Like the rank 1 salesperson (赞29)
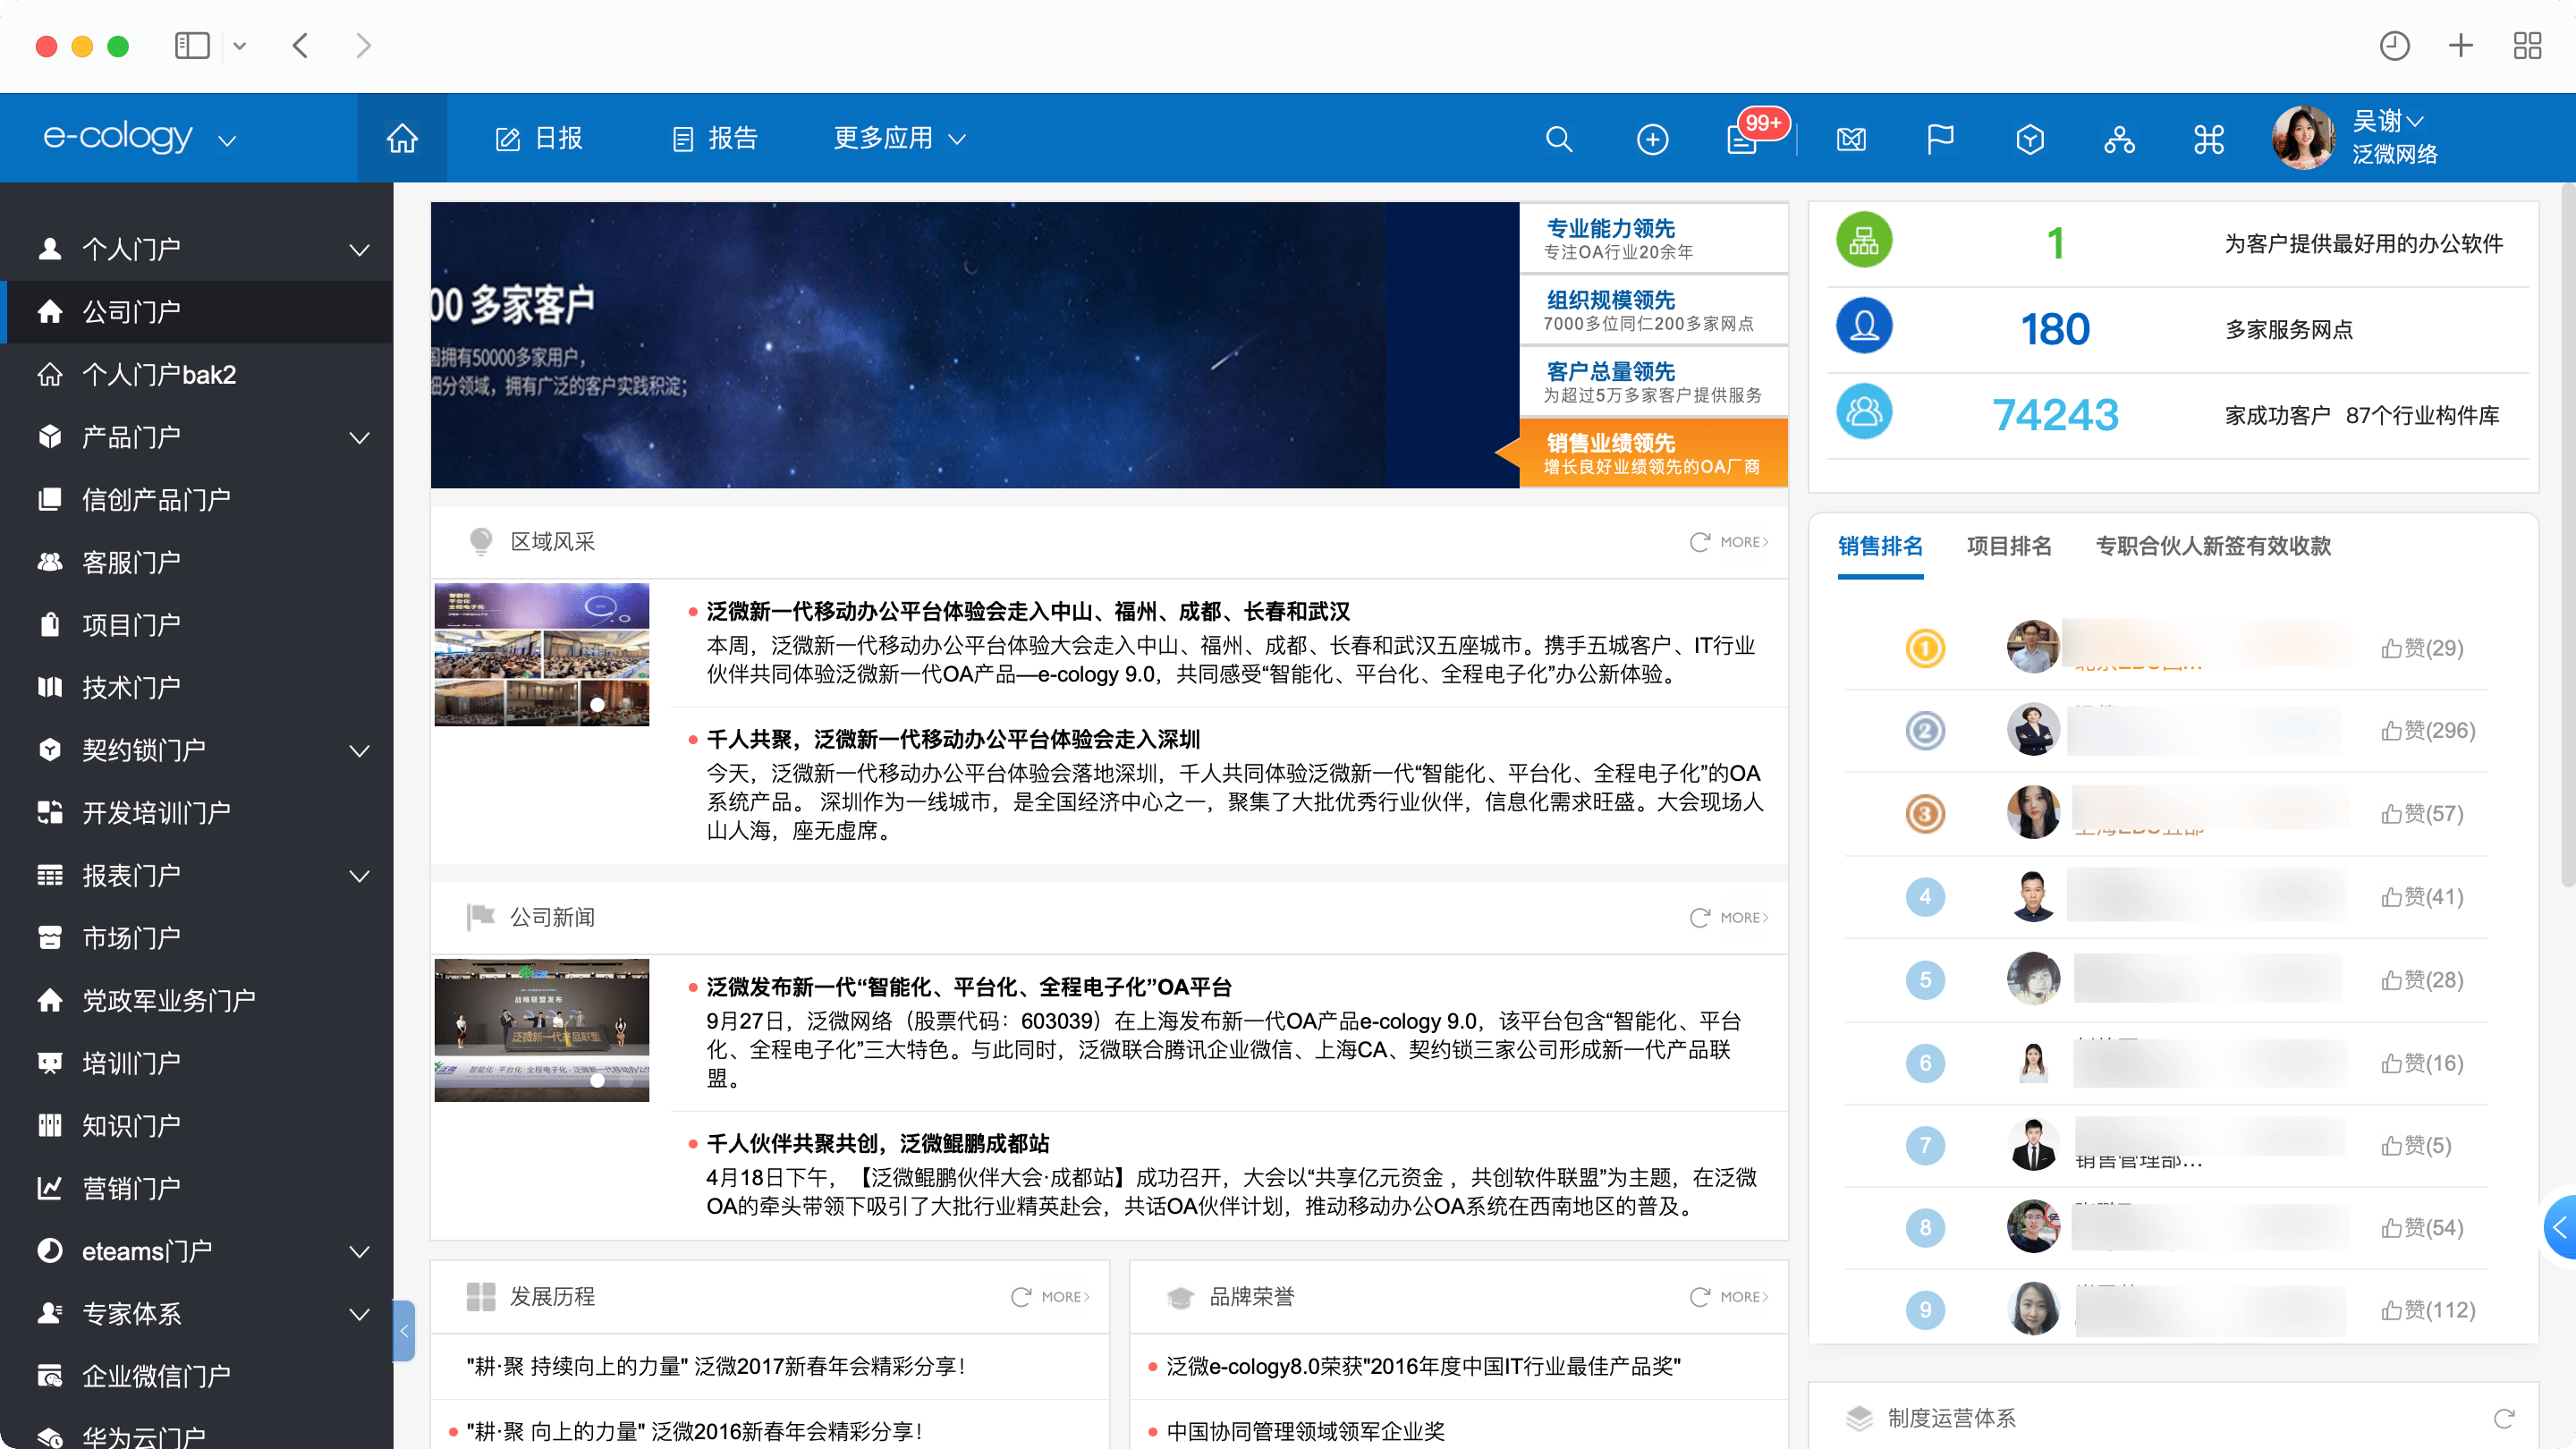The image size is (2576, 1449). point(2421,648)
